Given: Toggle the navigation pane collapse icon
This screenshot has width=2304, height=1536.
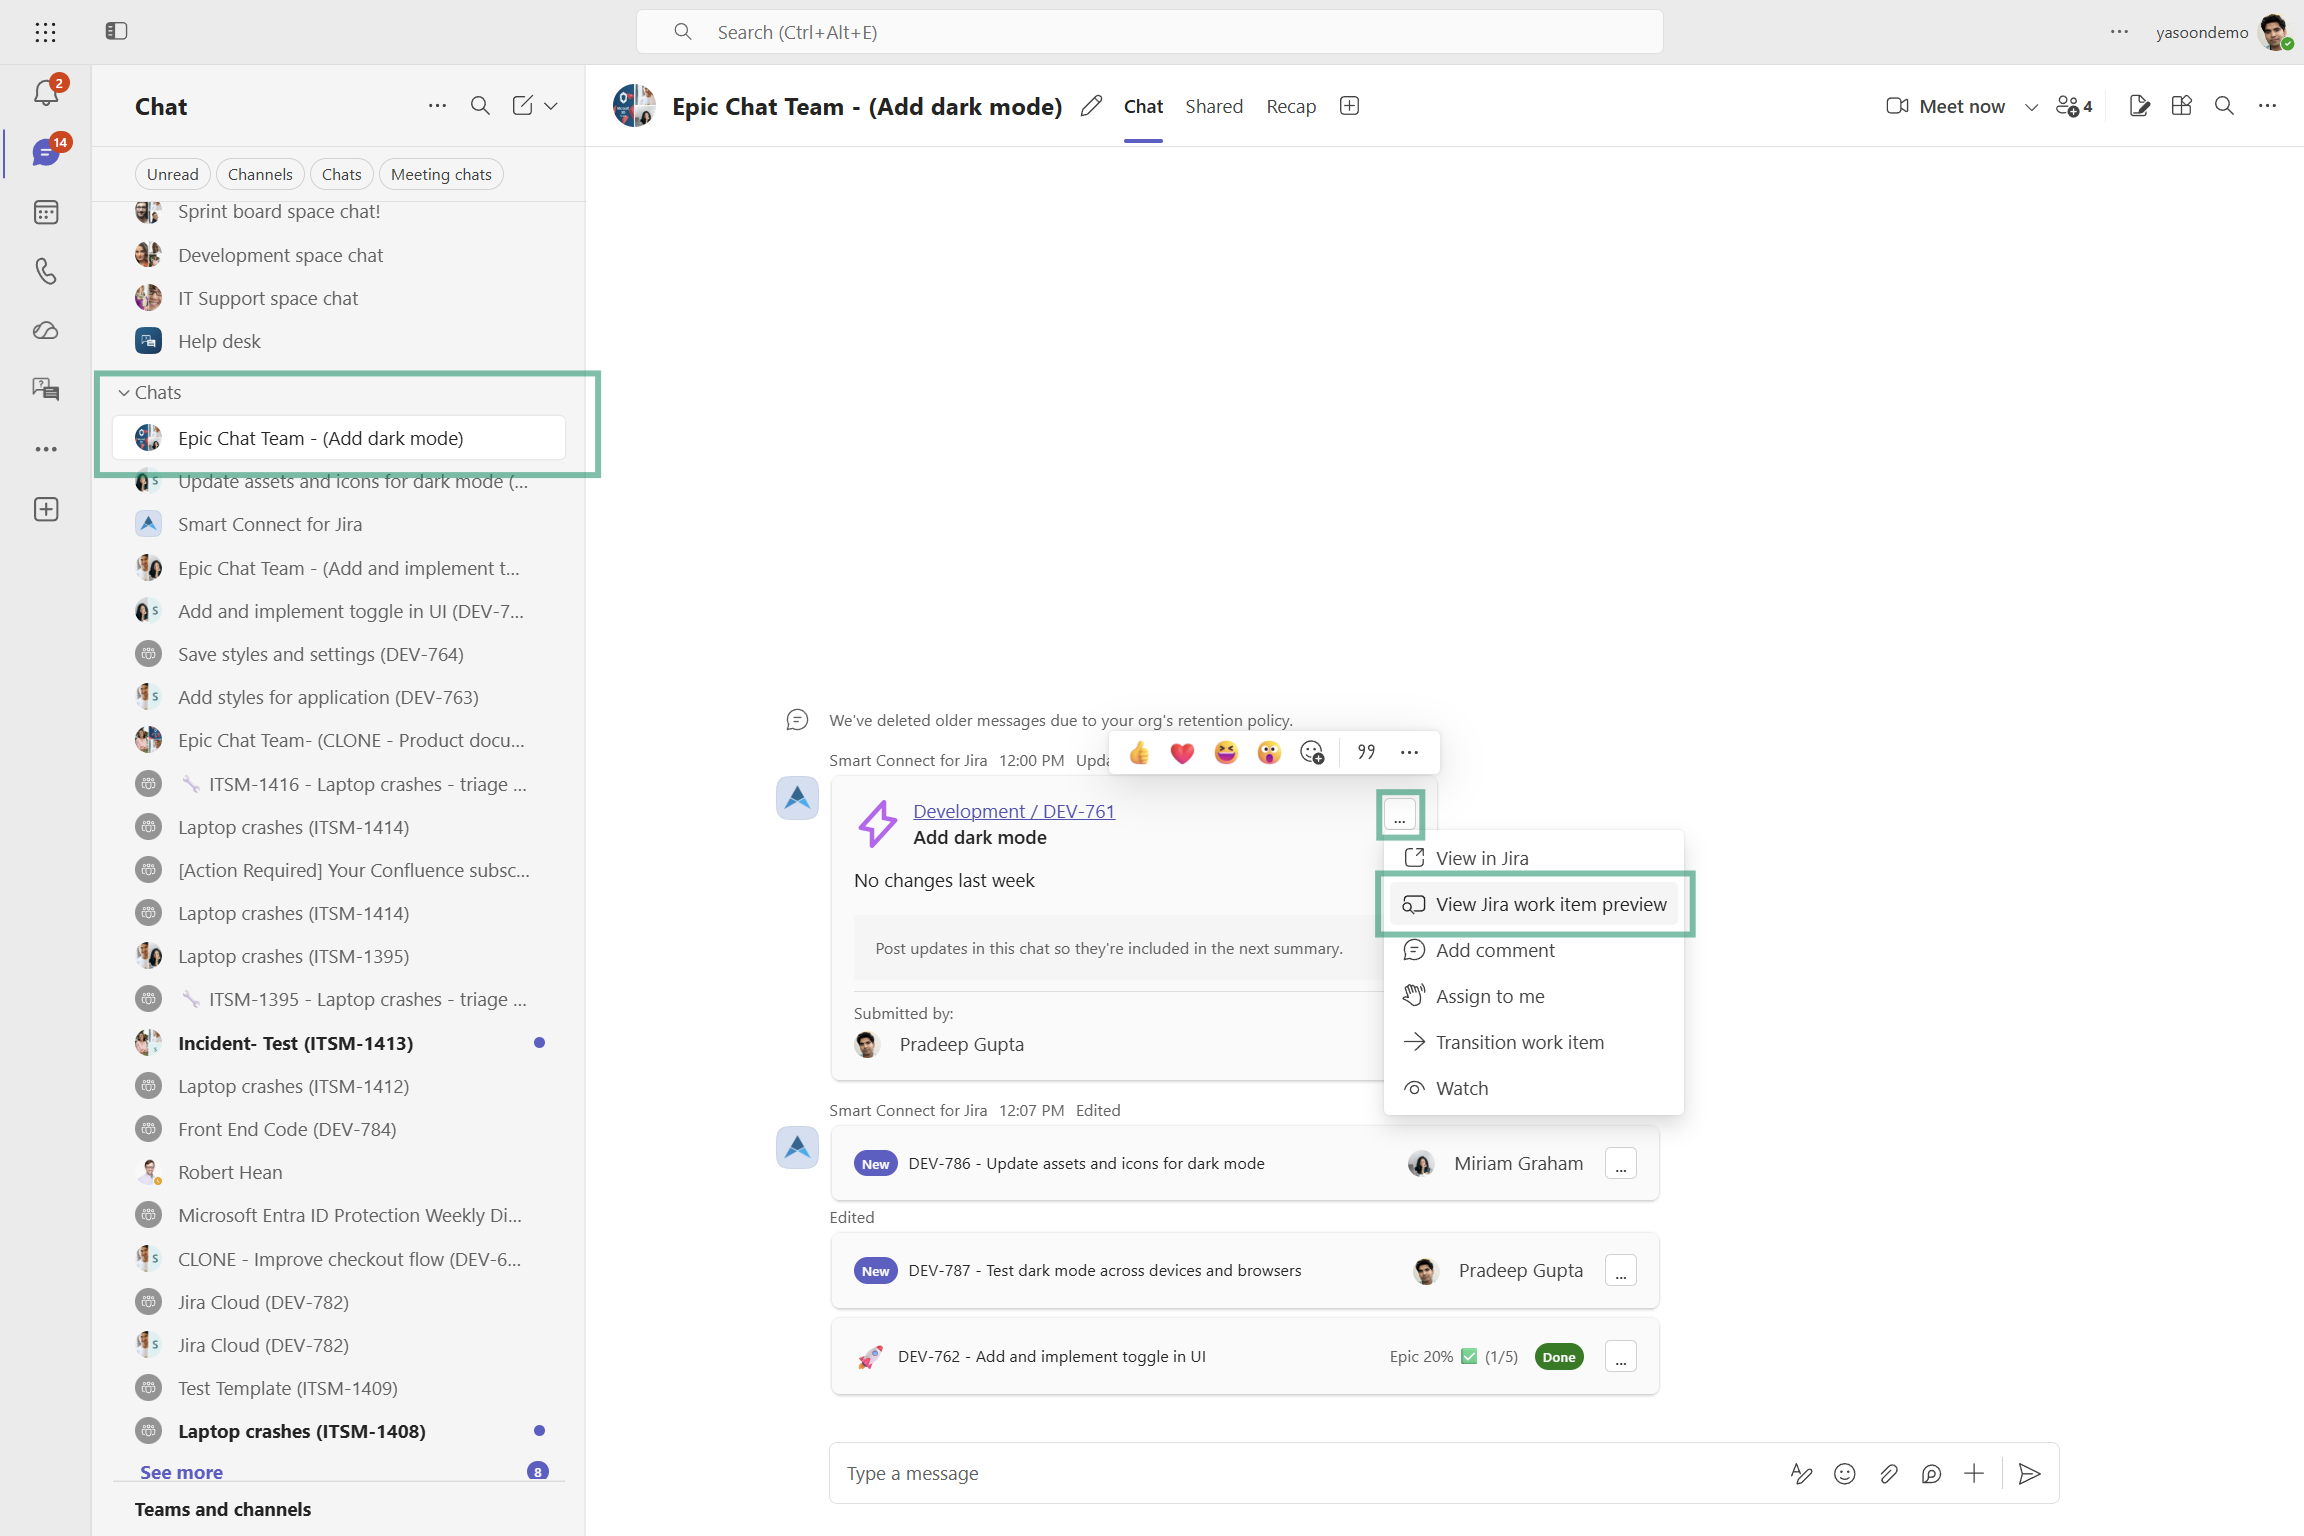Looking at the screenshot, I should click(116, 32).
